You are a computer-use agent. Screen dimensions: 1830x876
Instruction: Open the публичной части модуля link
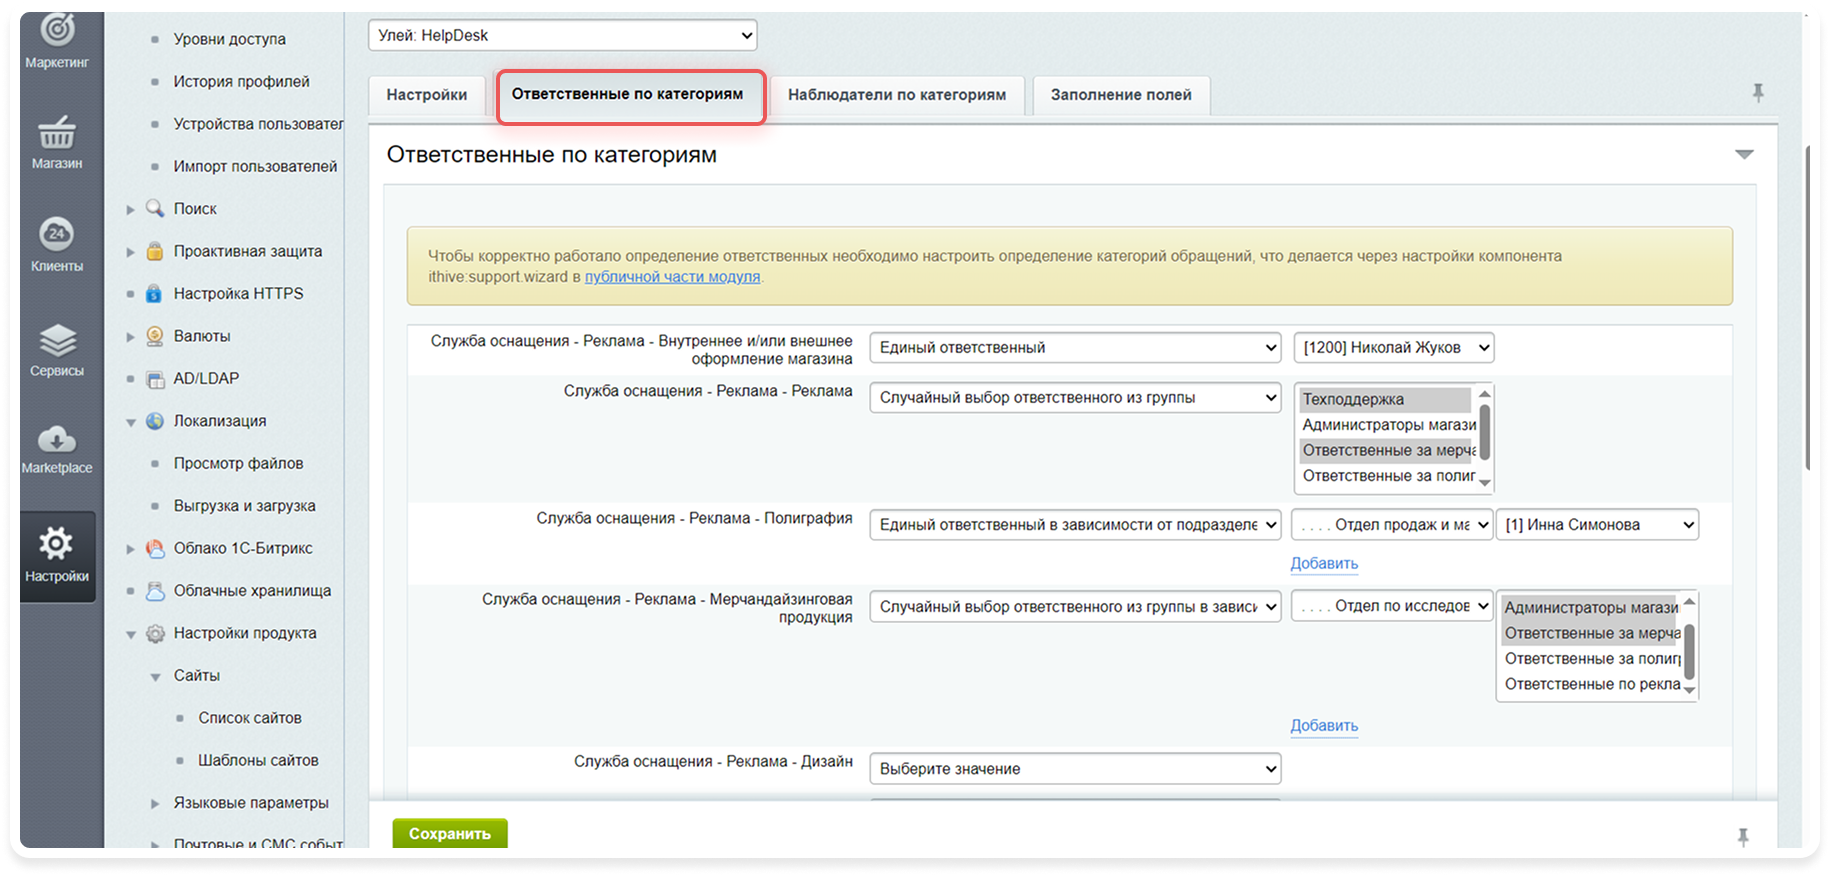pyautogui.click(x=672, y=277)
